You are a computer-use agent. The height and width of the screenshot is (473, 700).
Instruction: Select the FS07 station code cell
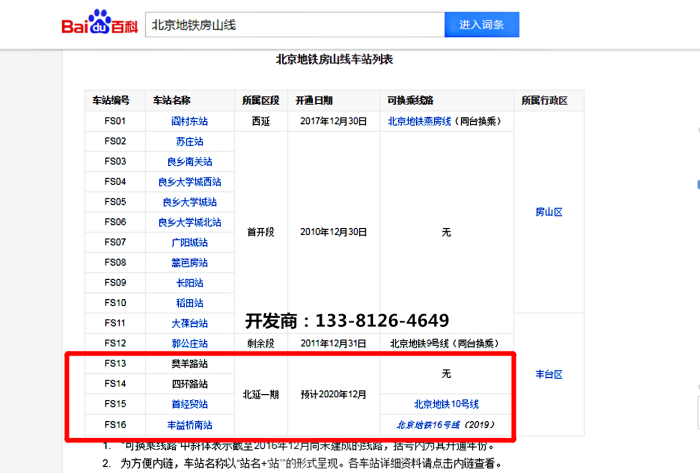[x=115, y=242]
